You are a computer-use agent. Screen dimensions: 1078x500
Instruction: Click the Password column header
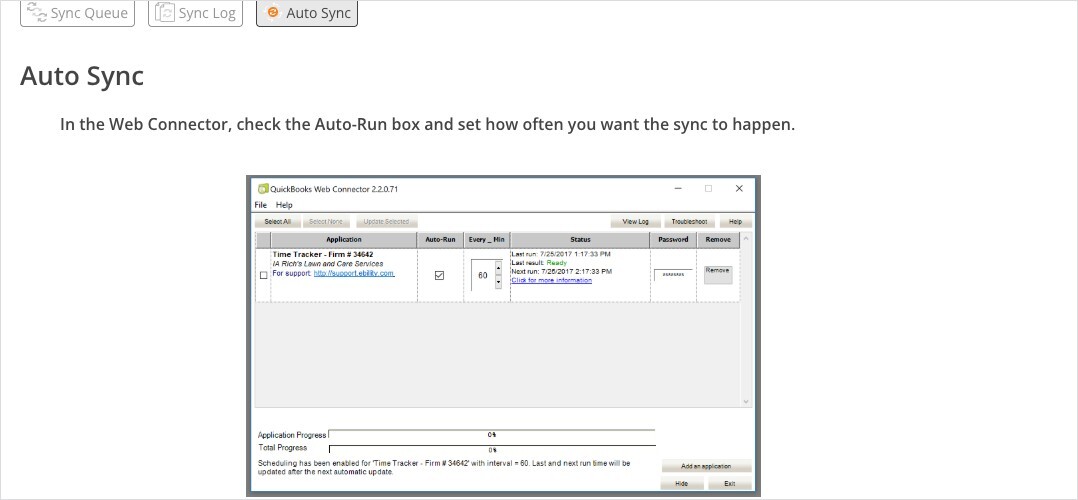[673, 240]
